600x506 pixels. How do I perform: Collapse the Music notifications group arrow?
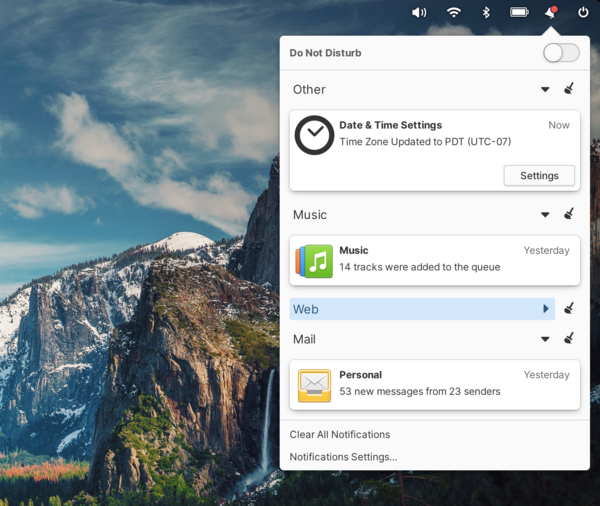(x=545, y=214)
